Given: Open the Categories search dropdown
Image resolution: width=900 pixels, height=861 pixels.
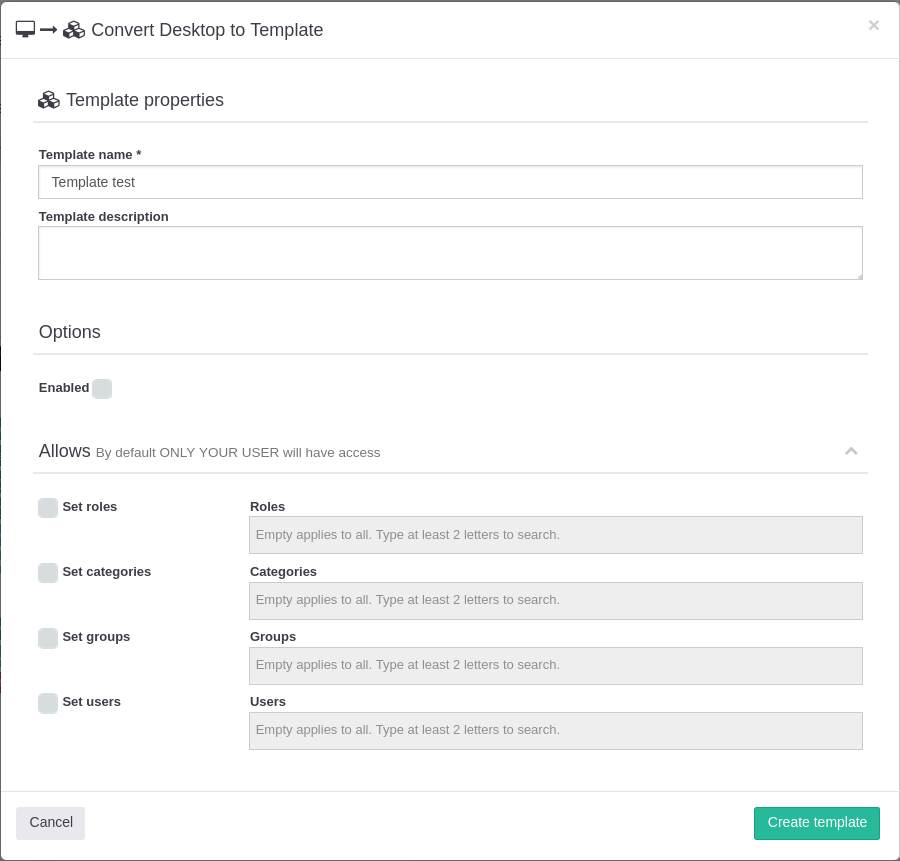Looking at the screenshot, I should point(555,600).
